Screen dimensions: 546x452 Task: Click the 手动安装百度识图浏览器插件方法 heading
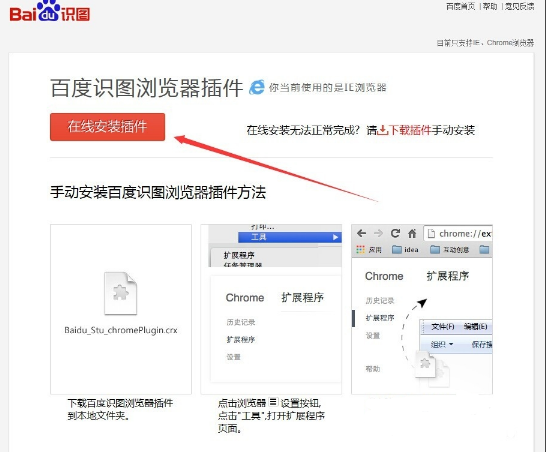click(158, 192)
